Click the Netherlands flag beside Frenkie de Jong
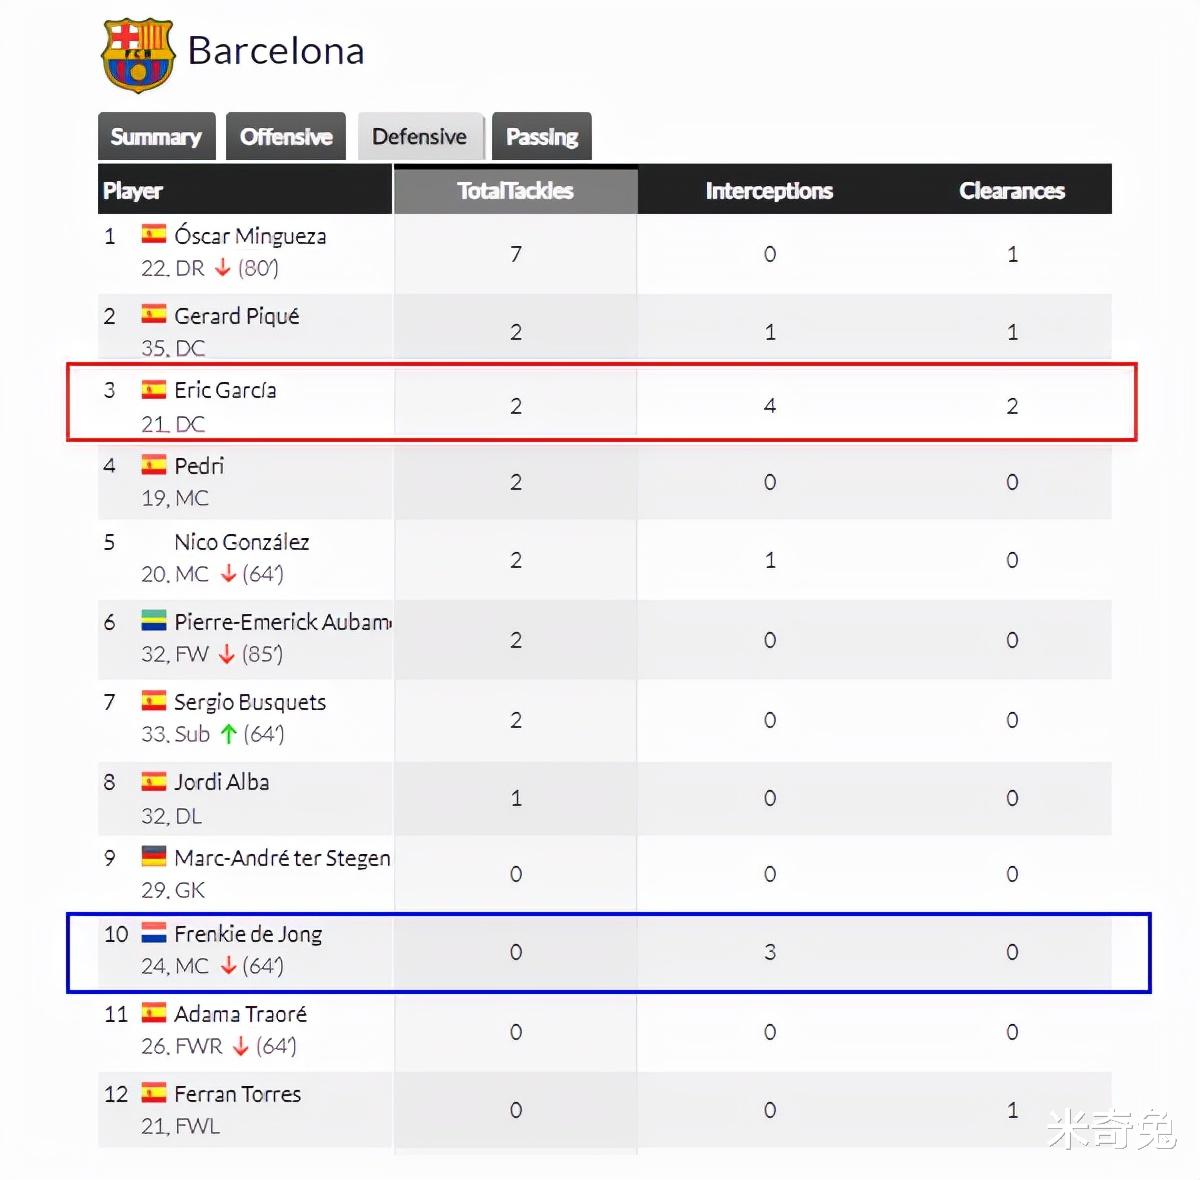Viewport: 1200px width, 1180px height. coord(154,933)
